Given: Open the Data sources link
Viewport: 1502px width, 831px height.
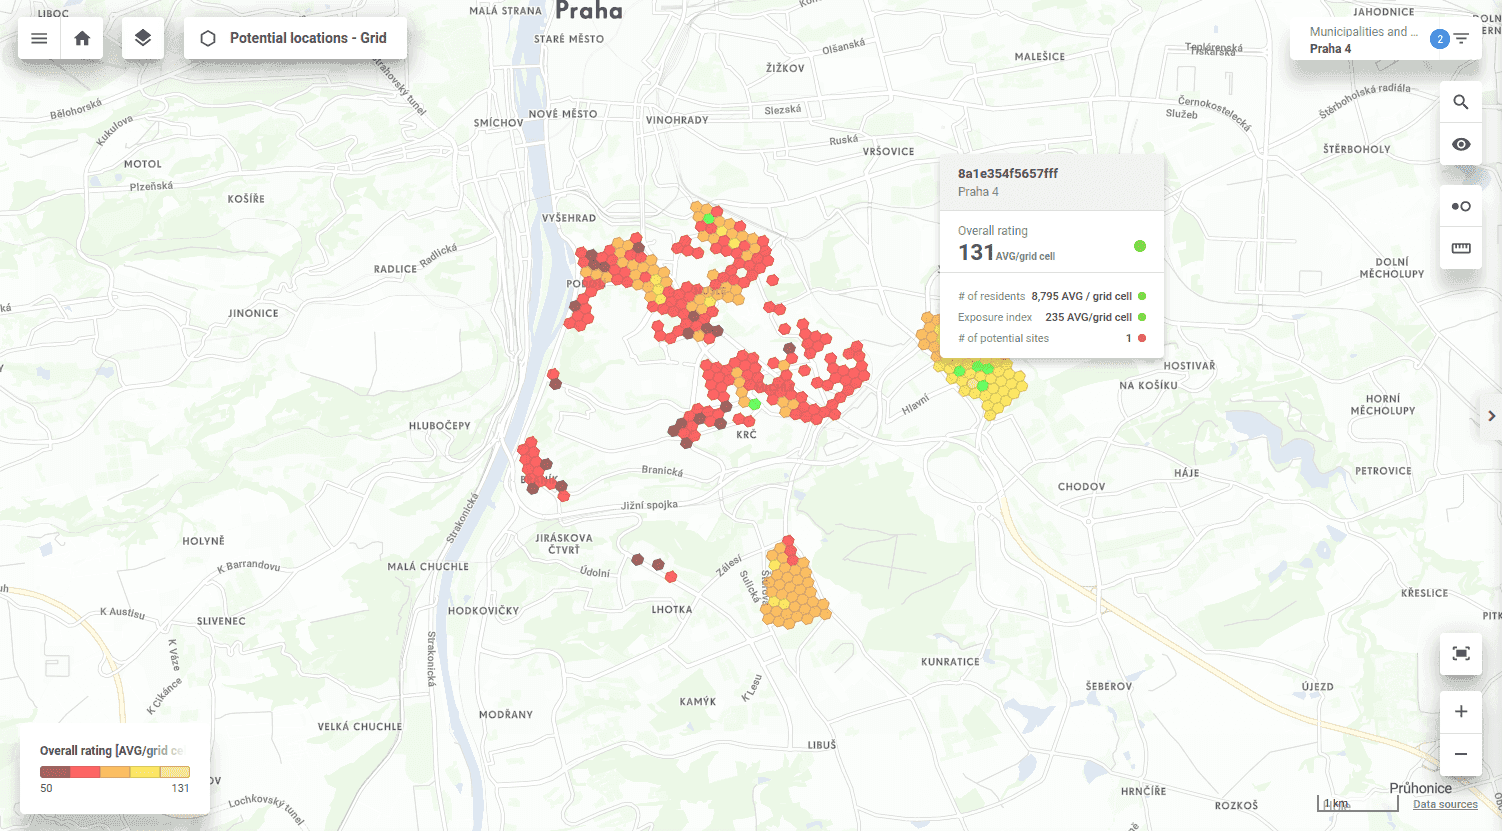Looking at the screenshot, I should coord(1445,804).
